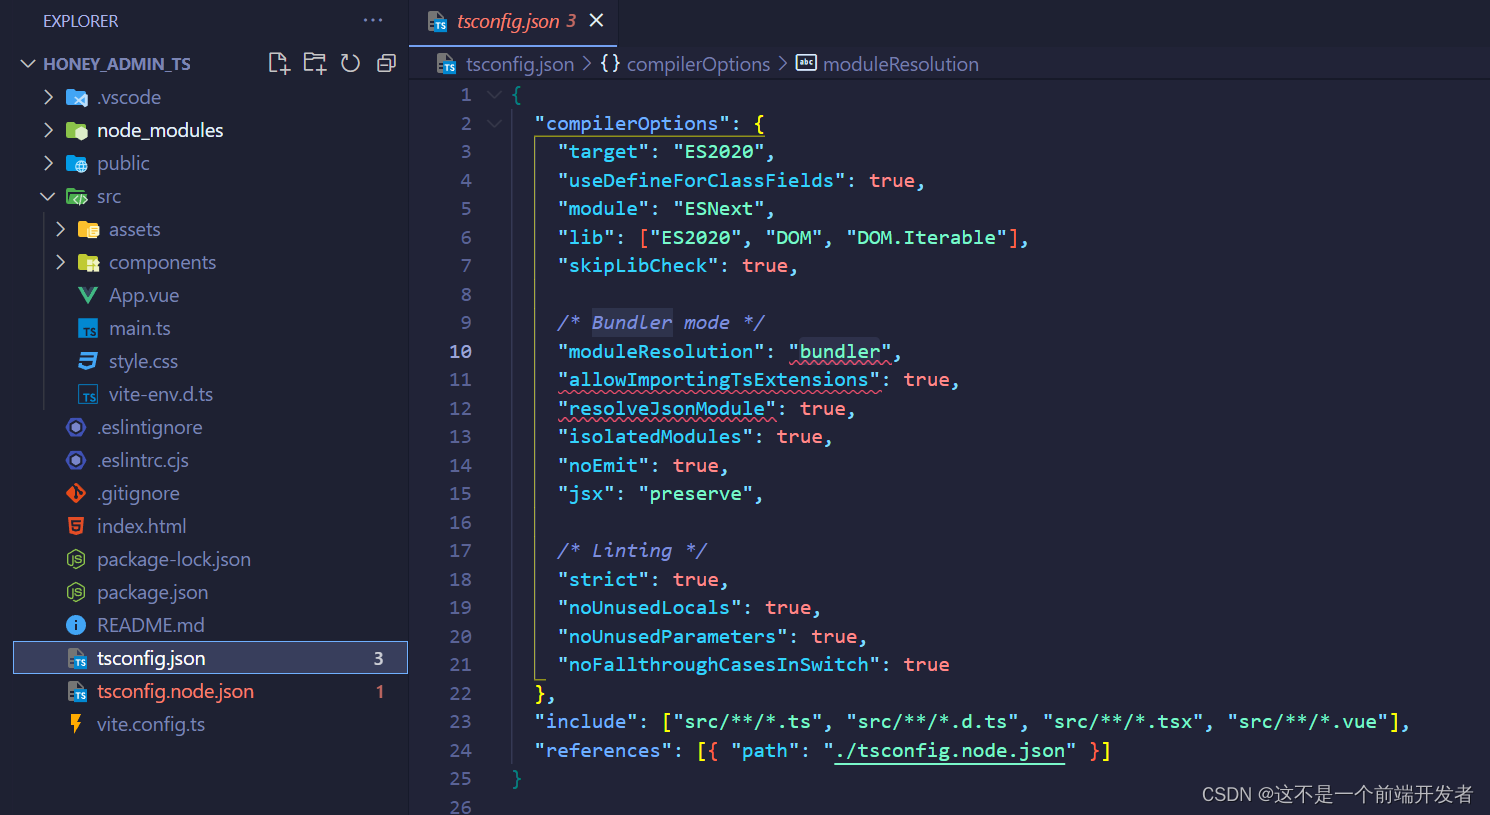Expand the assets folder chevron
The width and height of the screenshot is (1490, 815).
point(60,229)
